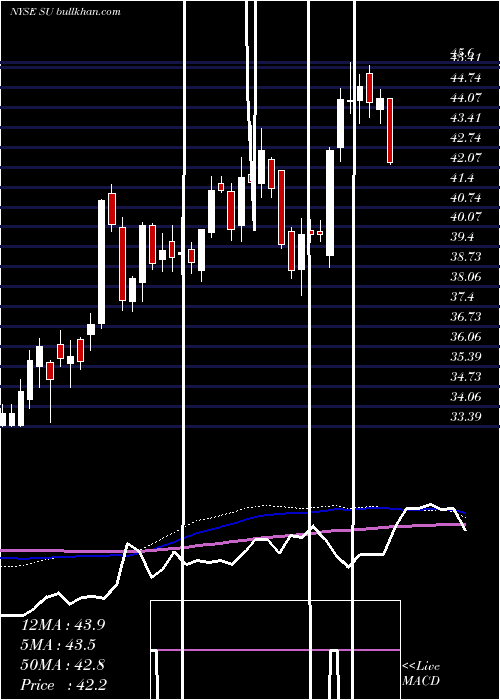Click the last red candlestick near 42.07
Screen dimensions: 500x700
point(390,130)
